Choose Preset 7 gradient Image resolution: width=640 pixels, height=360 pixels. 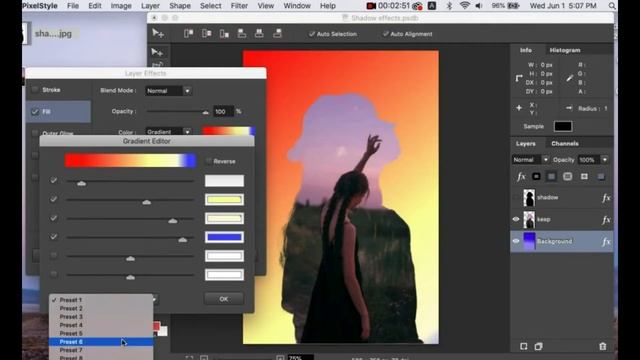click(x=101, y=350)
